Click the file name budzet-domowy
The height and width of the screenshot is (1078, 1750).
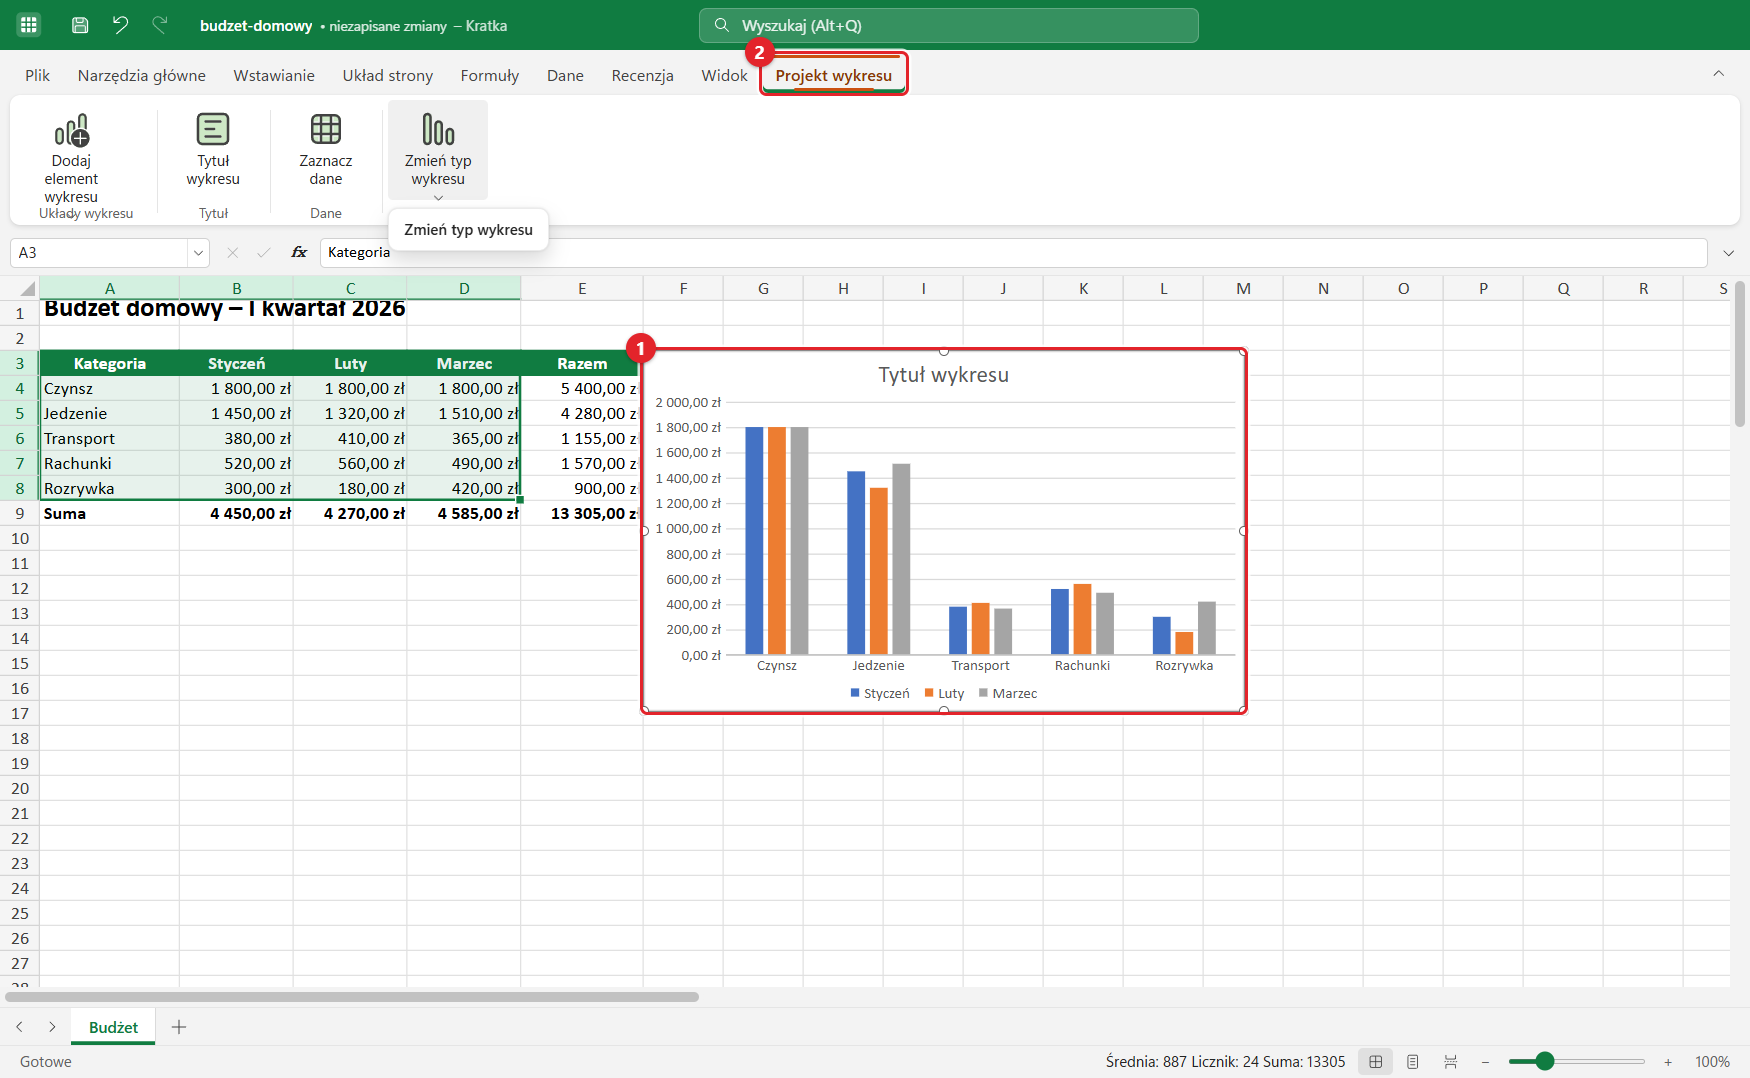pyautogui.click(x=256, y=26)
